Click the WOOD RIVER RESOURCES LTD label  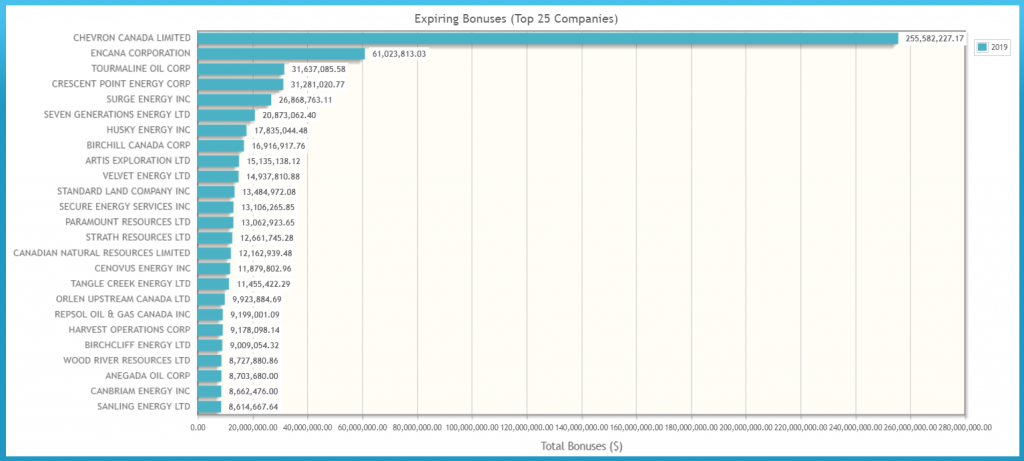(x=127, y=360)
